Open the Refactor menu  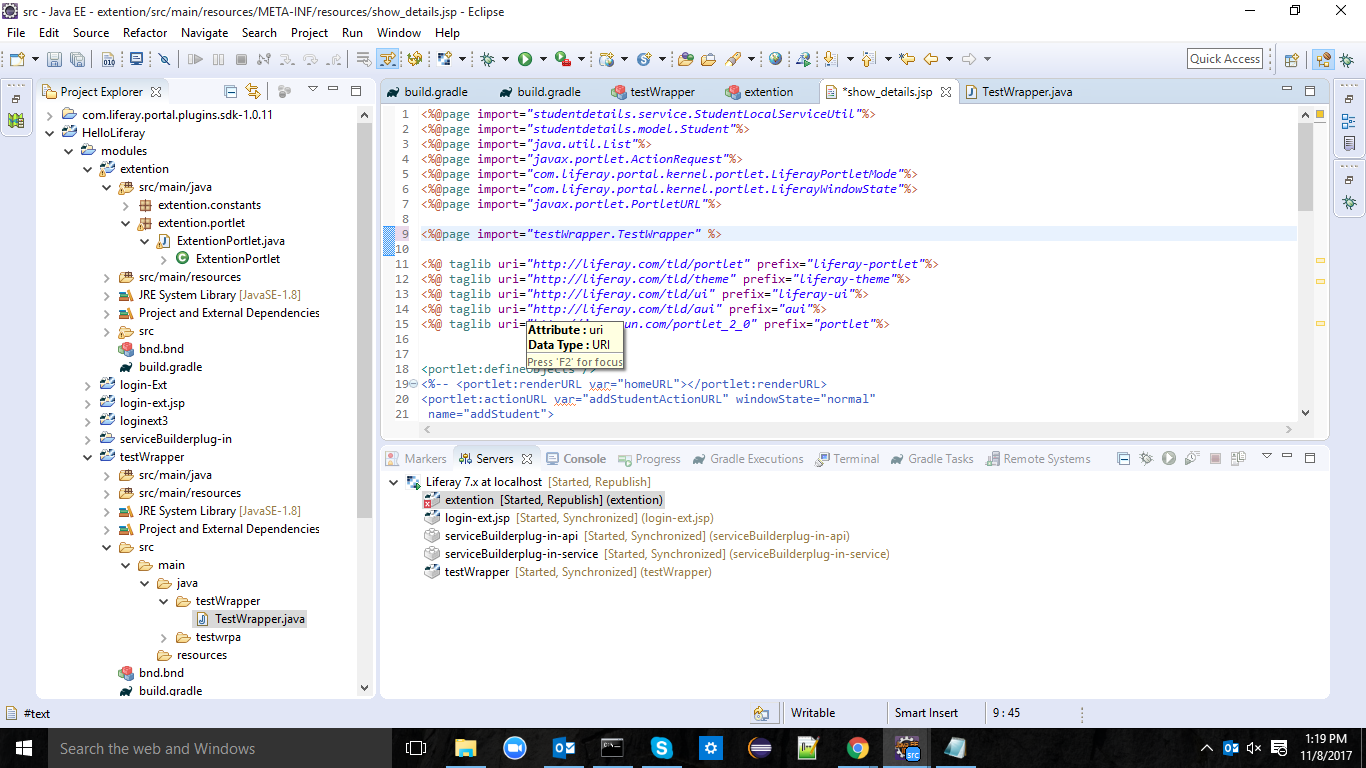pos(145,32)
